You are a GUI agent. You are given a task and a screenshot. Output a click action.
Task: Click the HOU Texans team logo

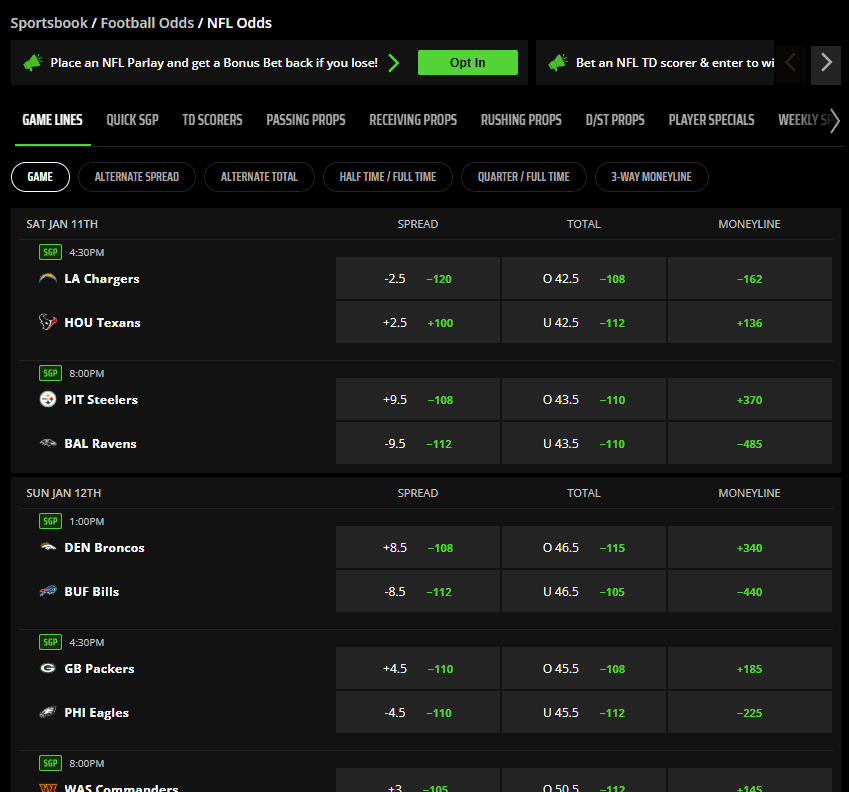click(48, 322)
